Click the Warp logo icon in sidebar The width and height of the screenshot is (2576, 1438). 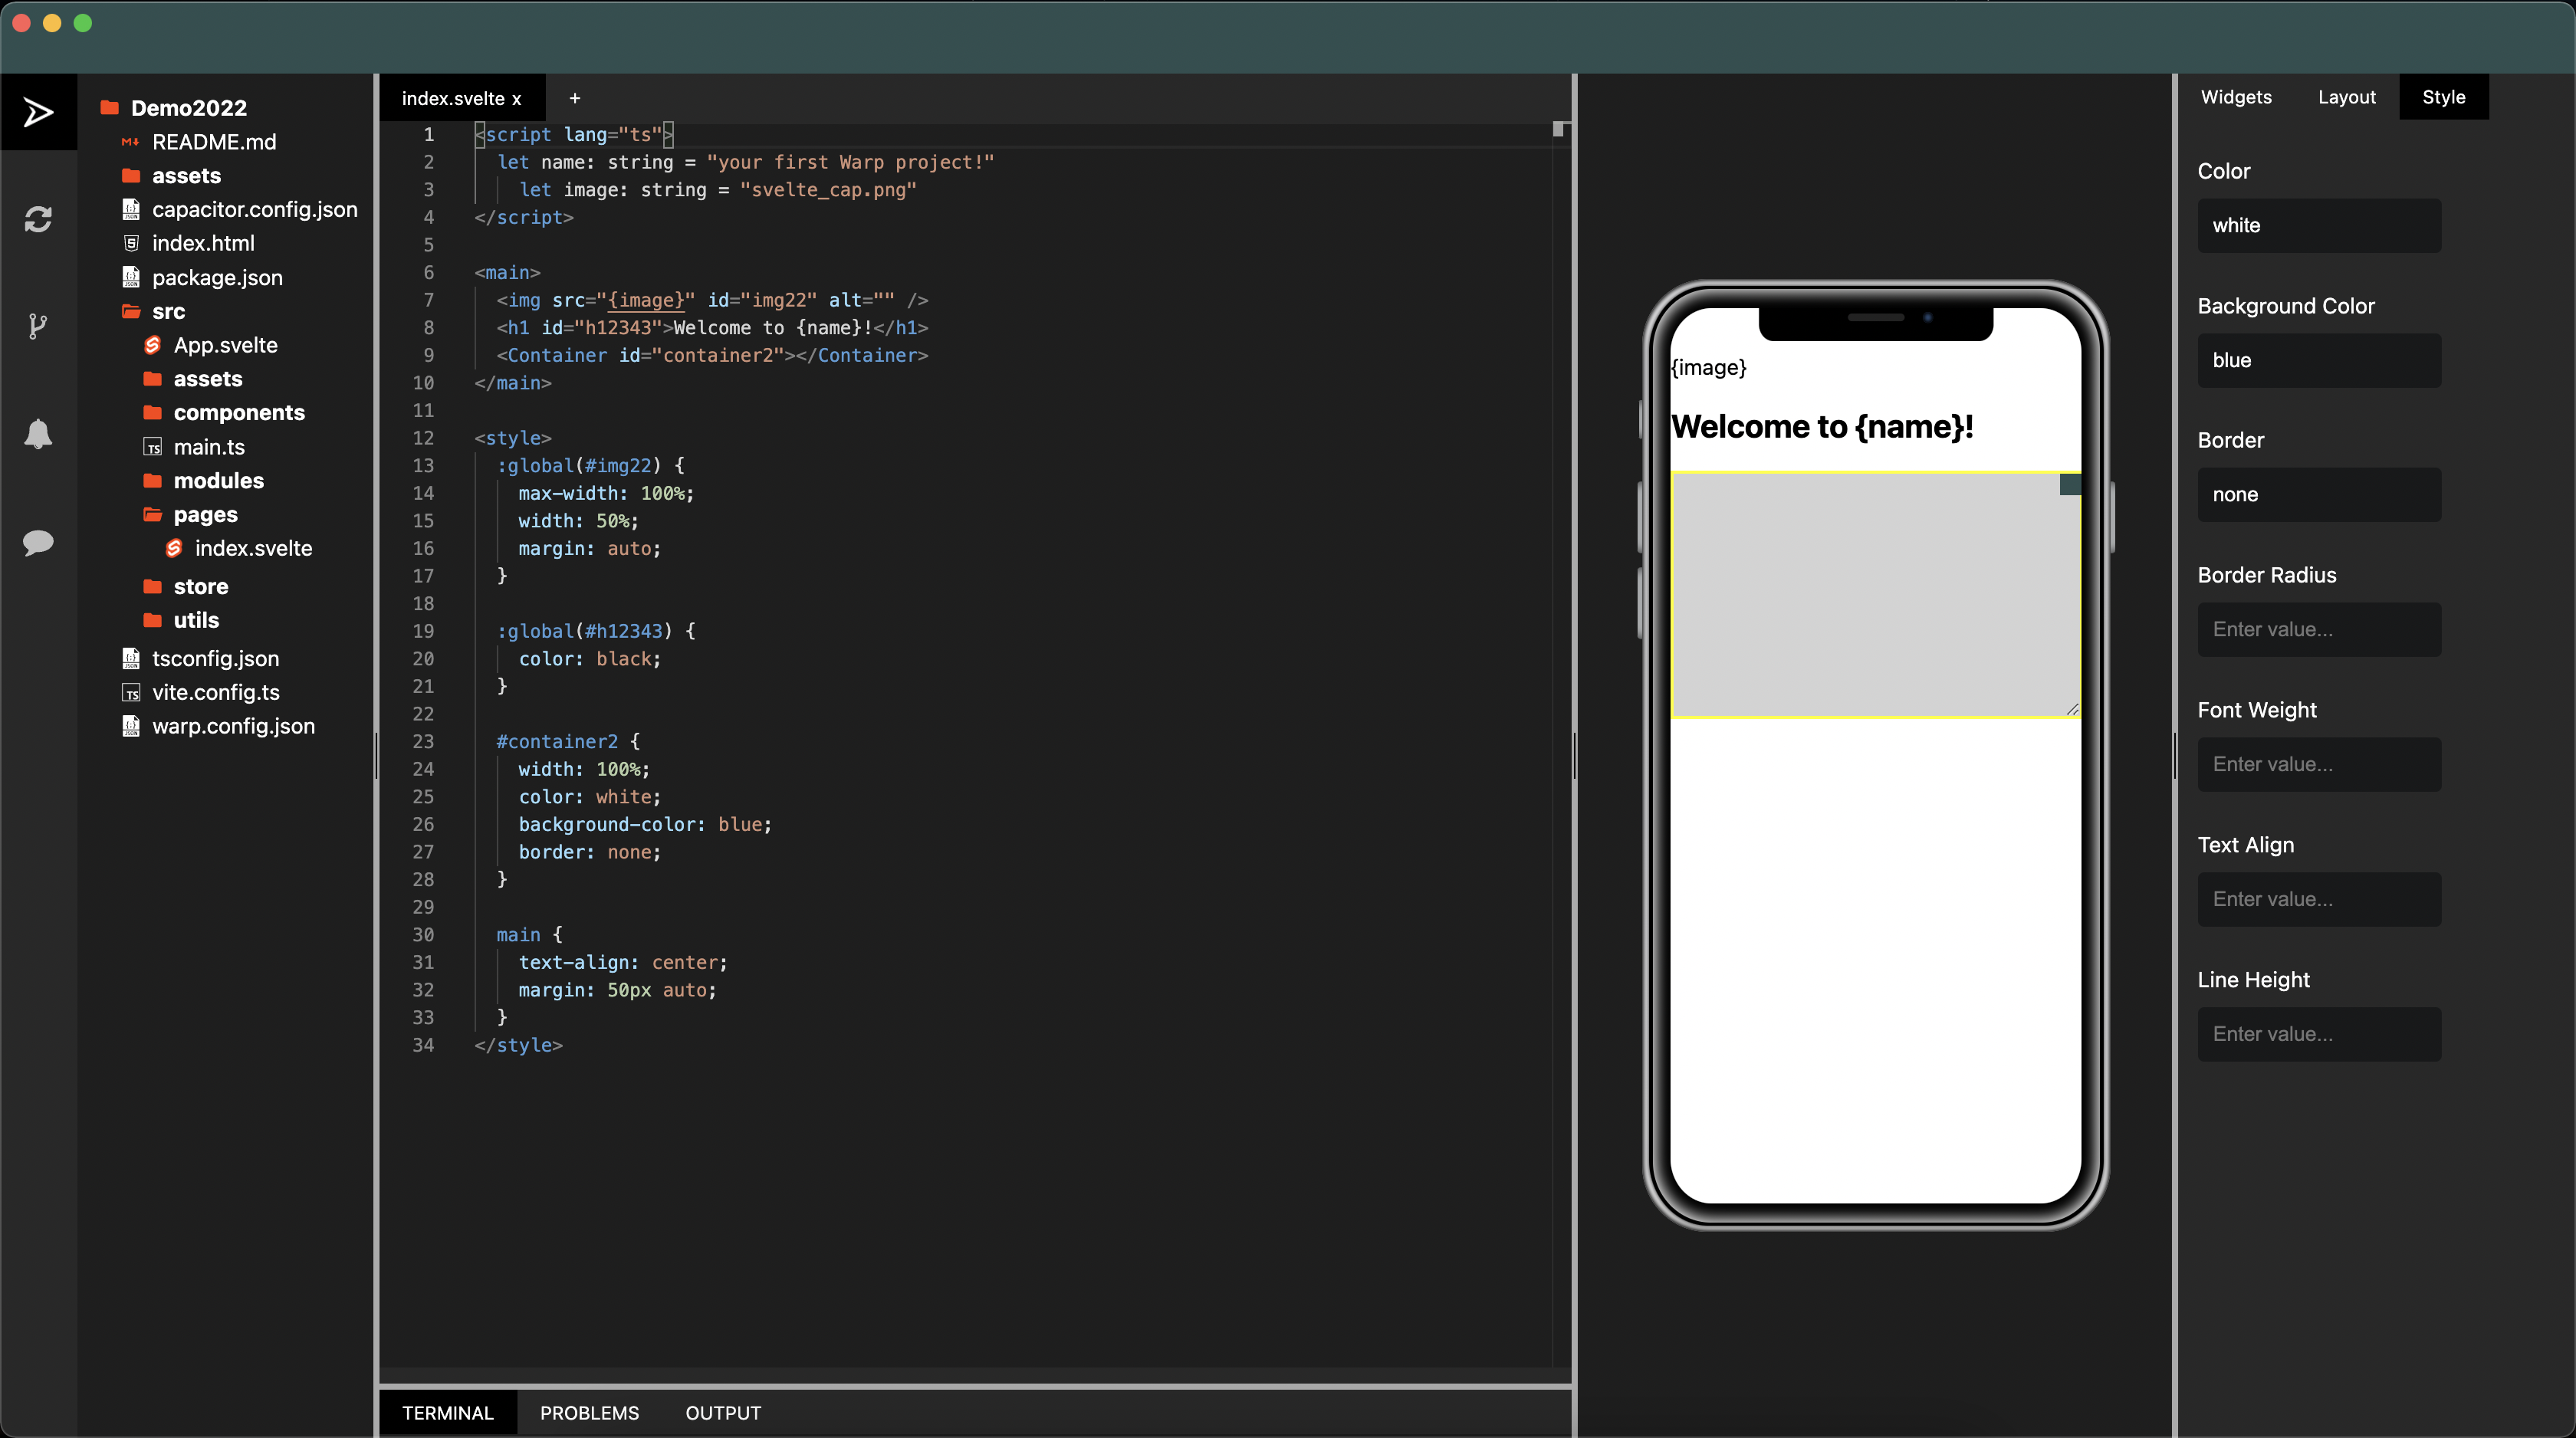pos(38,112)
